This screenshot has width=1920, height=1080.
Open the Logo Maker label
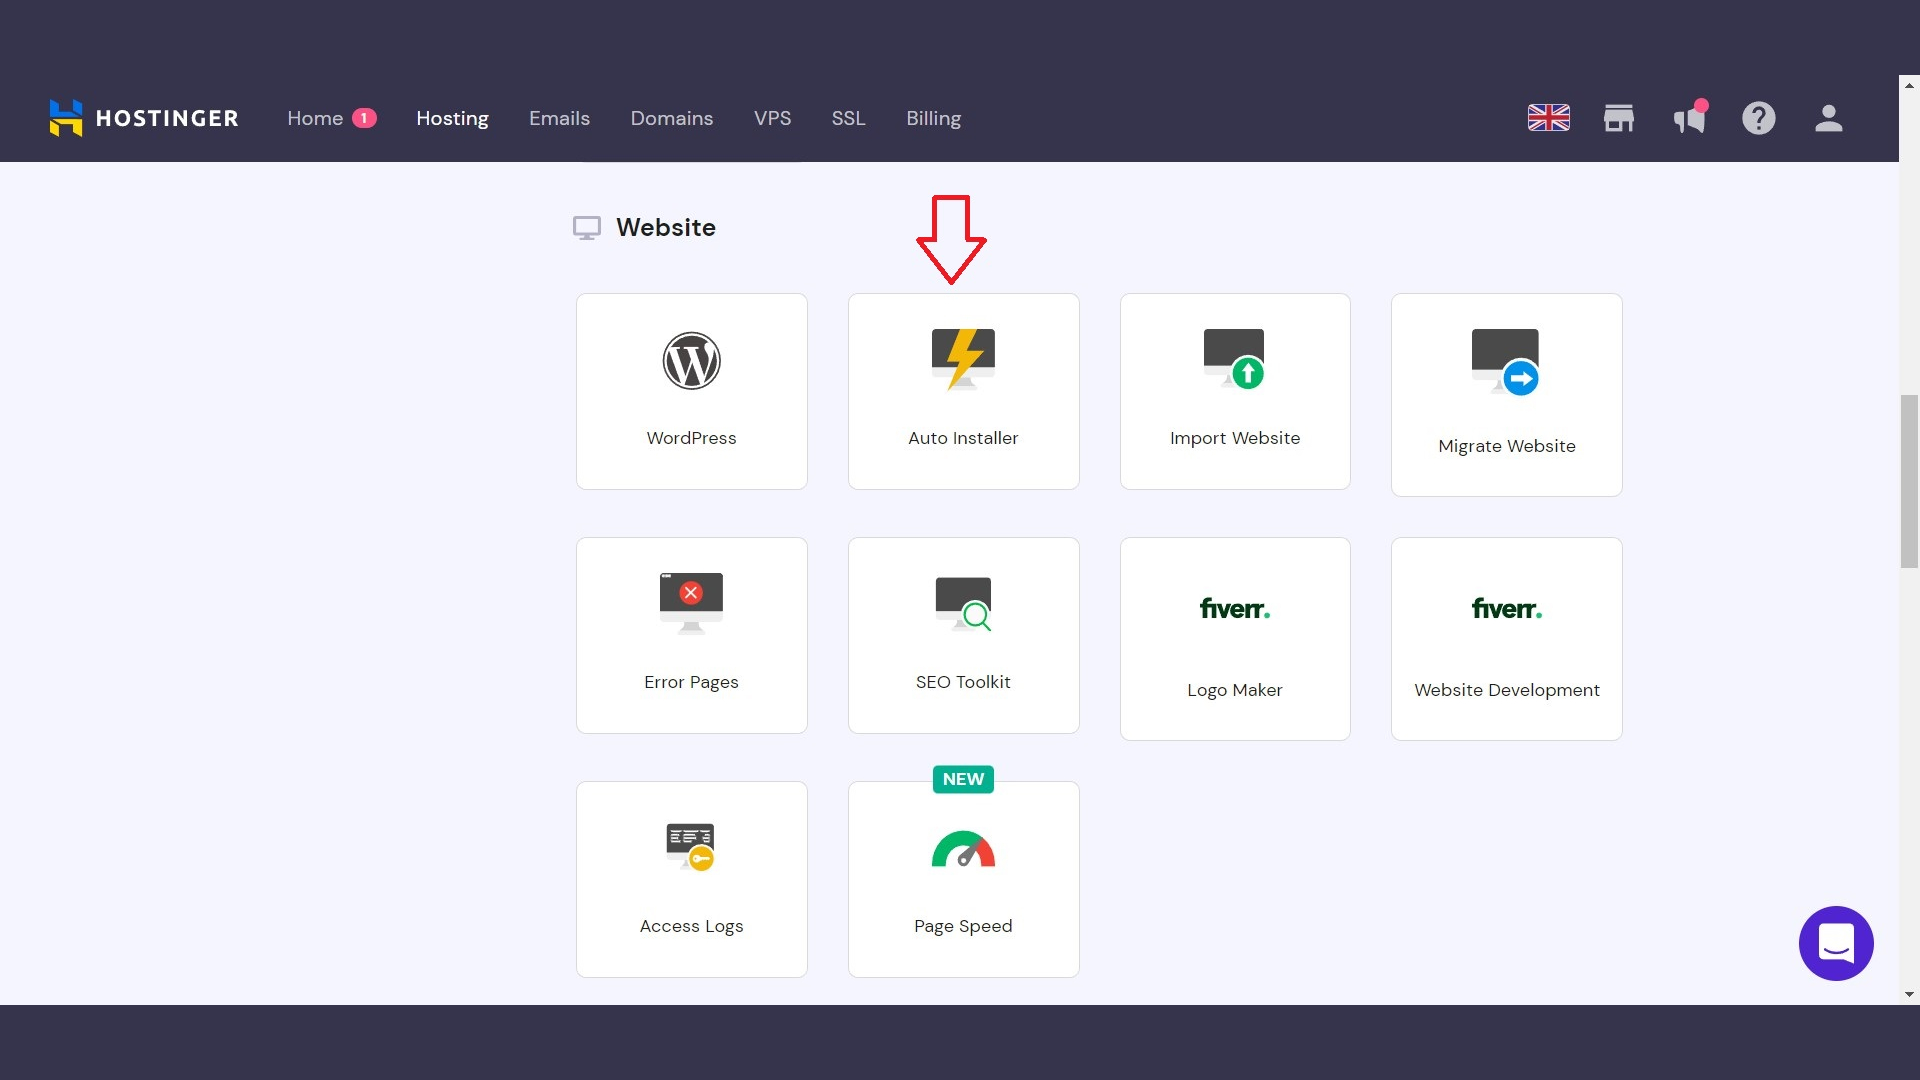(1235, 690)
